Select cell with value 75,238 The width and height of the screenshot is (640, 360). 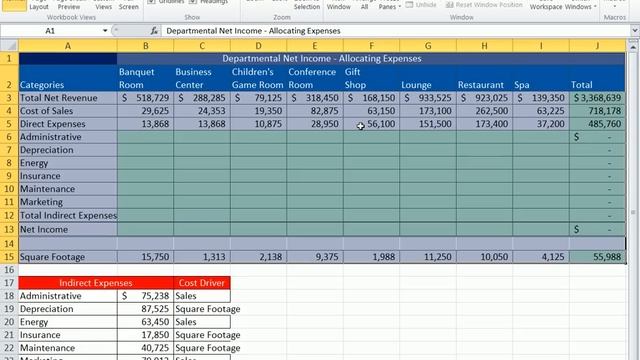pos(145,296)
